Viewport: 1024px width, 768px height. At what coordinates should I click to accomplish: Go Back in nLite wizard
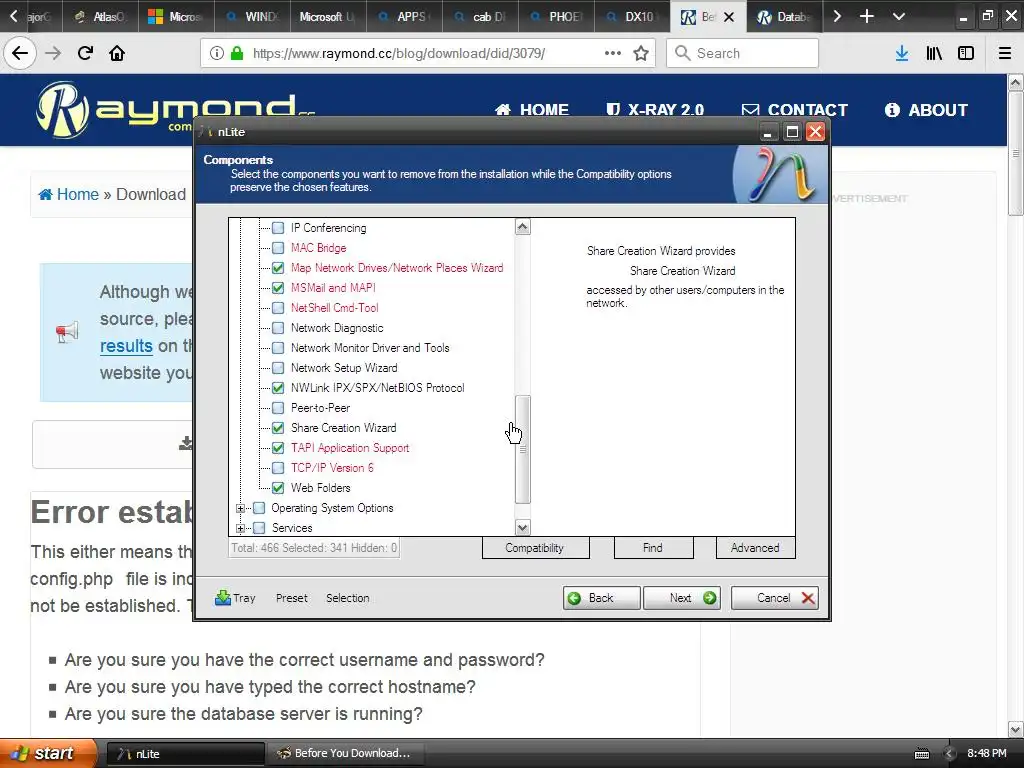601,598
